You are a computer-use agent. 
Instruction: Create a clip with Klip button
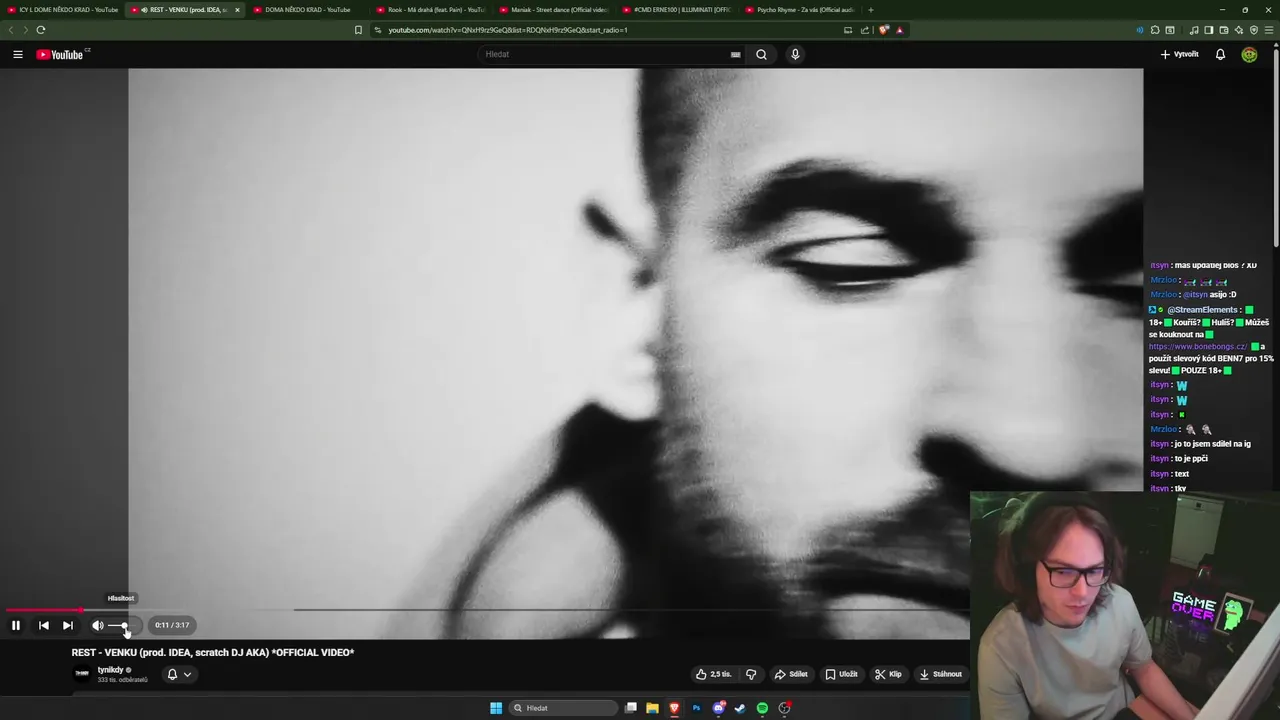[x=888, y=674]
